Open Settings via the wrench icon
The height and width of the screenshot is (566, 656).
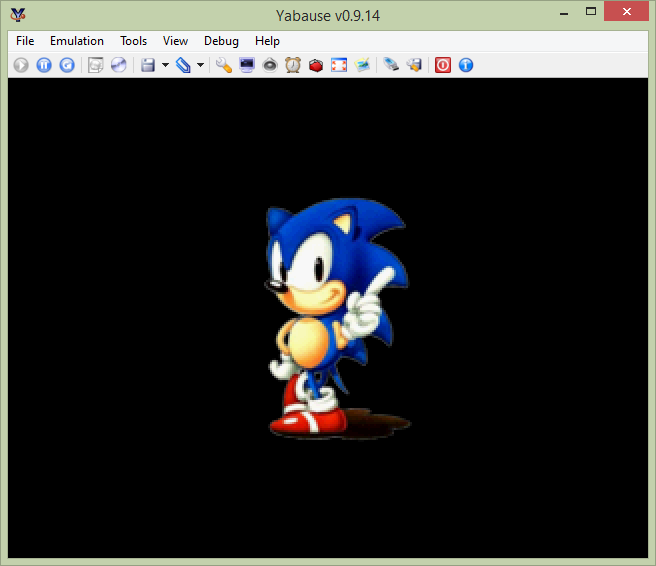tap(224, 65)
